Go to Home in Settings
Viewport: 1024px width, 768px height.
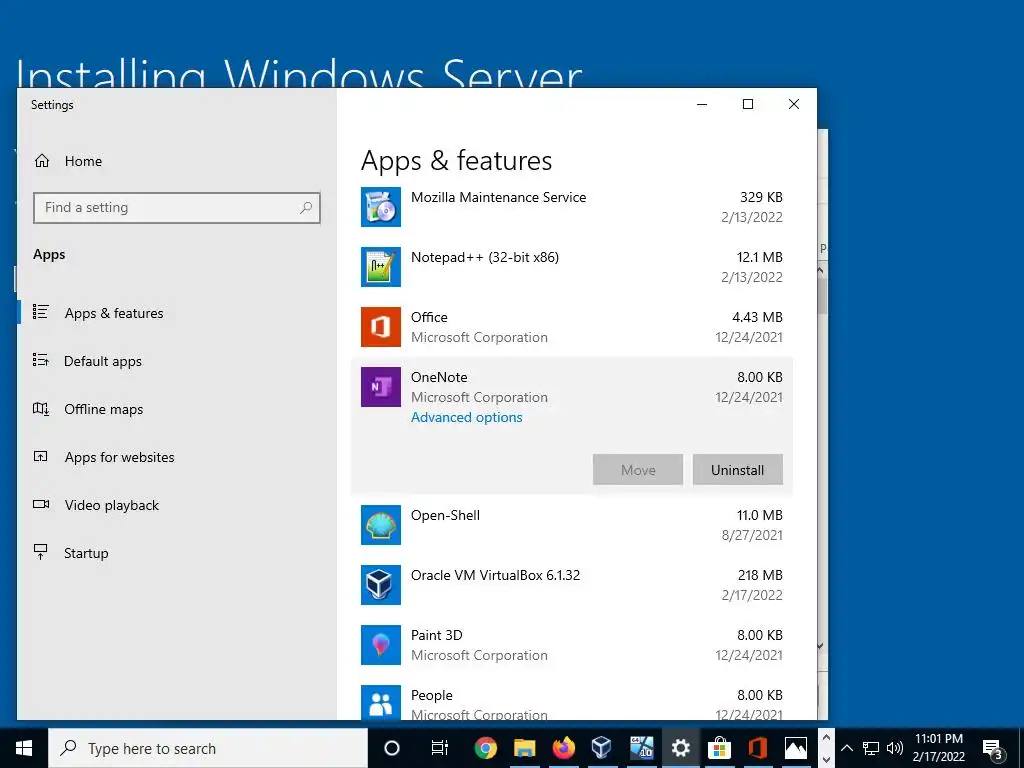(x=83, y=161)
